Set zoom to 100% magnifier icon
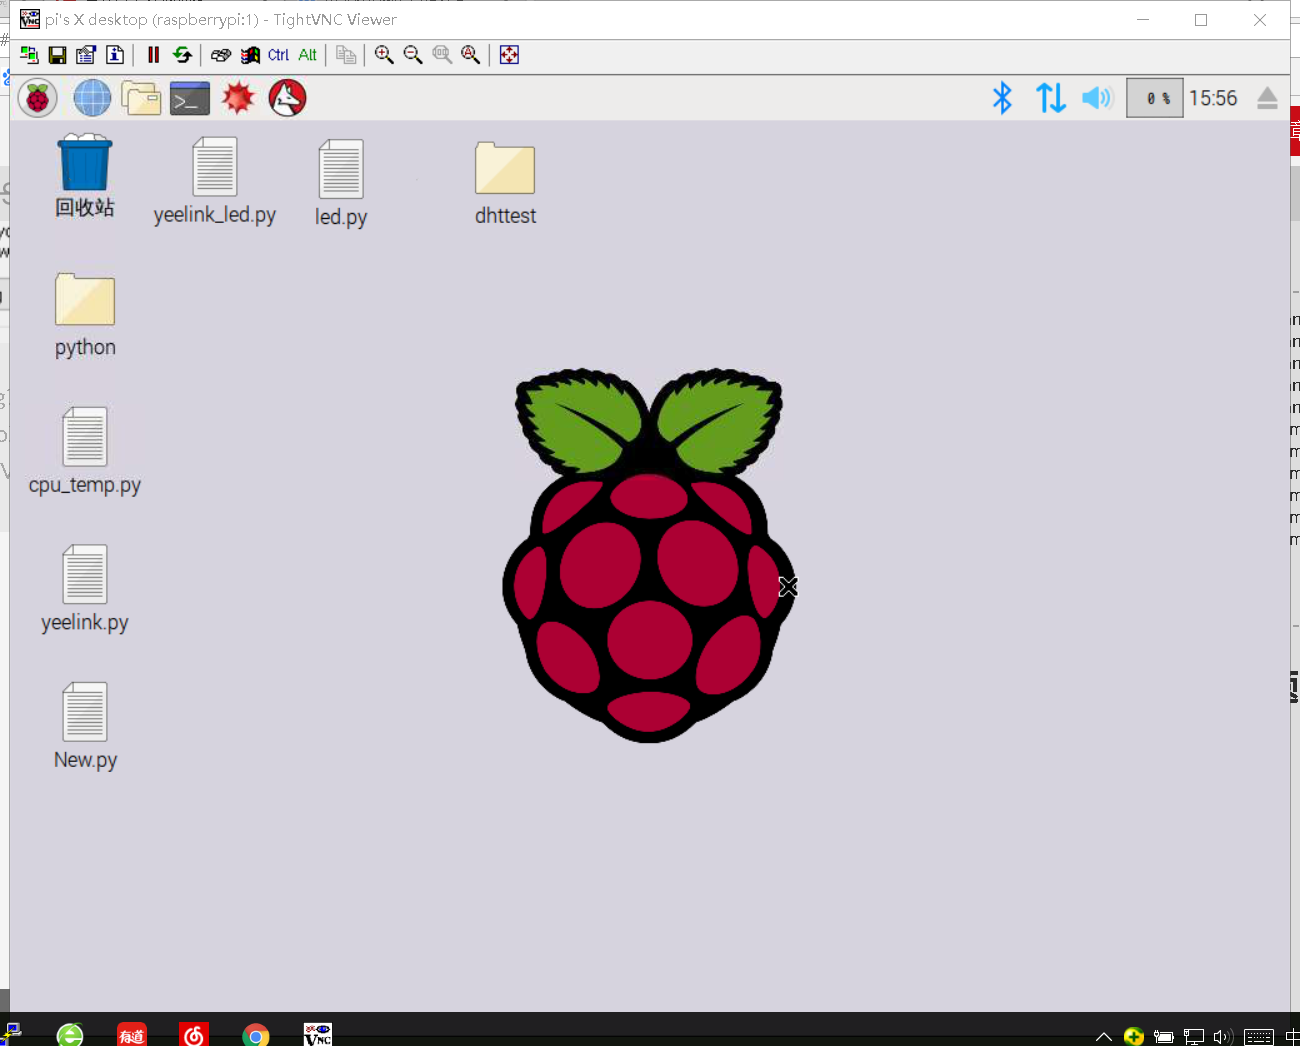Image resolution: width=1300 pixels, height=1046 pixels. [442, 55]
